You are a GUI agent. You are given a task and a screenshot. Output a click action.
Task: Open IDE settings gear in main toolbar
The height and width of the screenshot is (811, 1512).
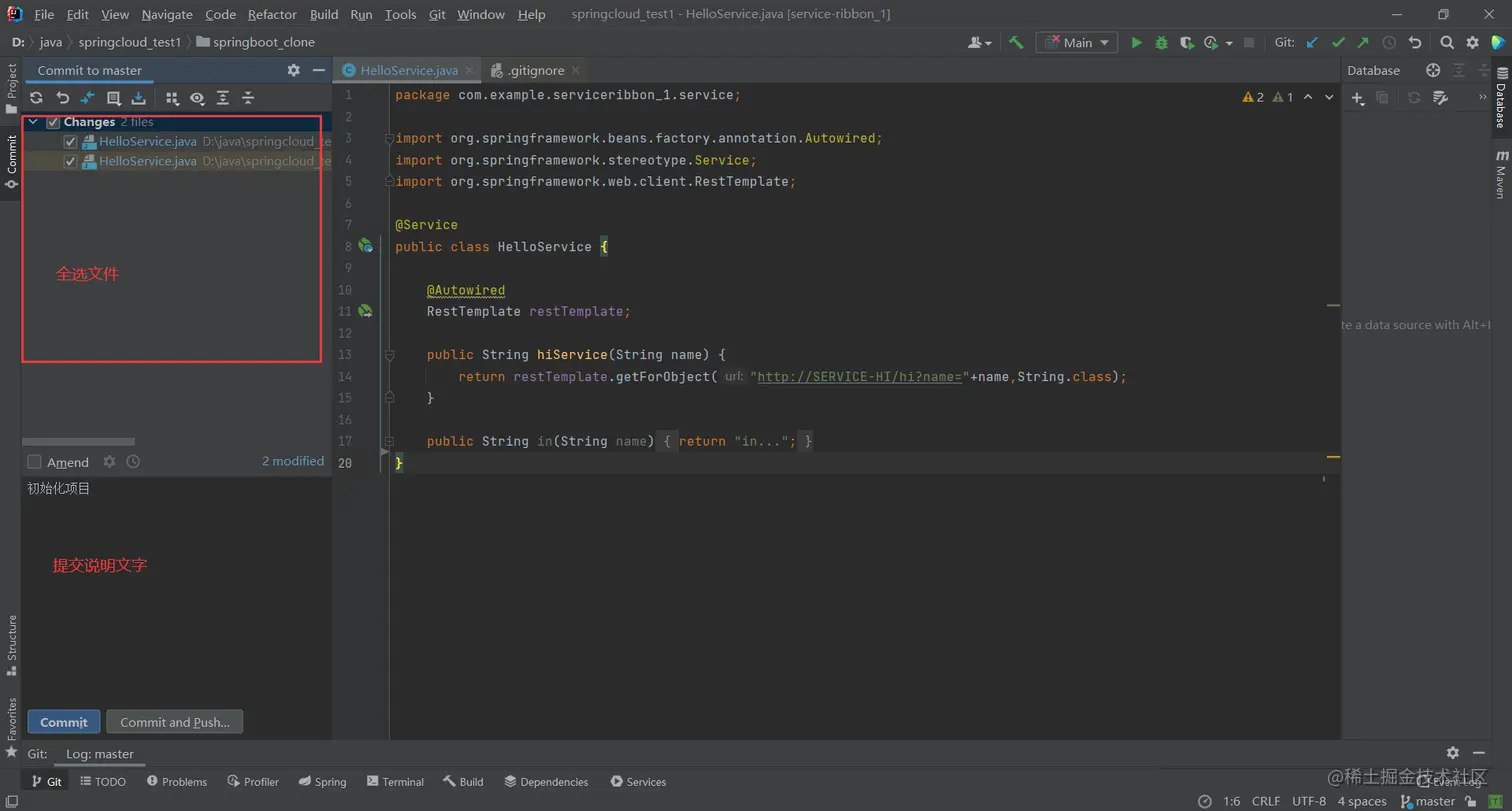[x=1472, y=42]
